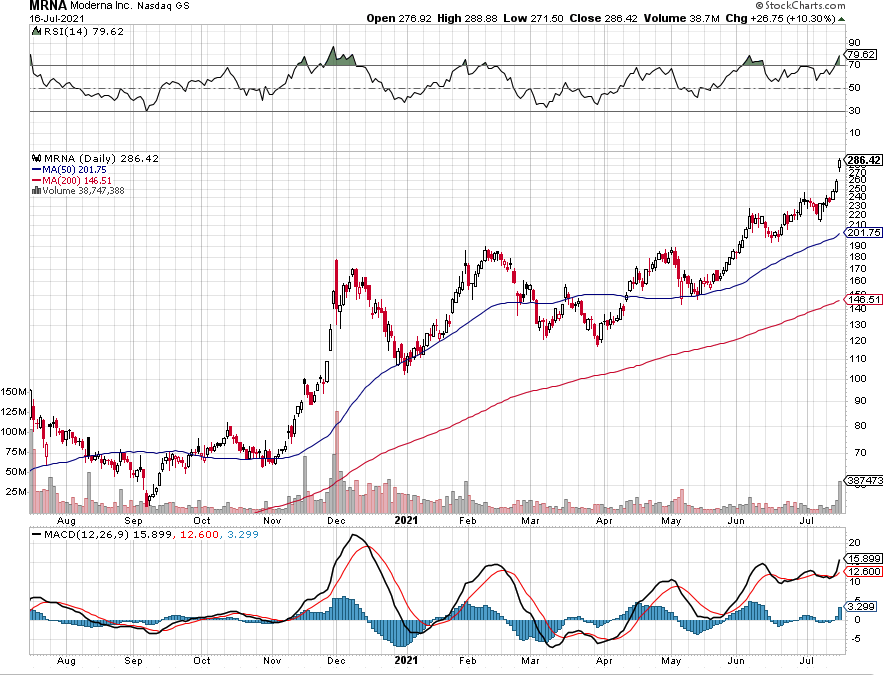Click the RSI area icon beside RSI(14)
Image resolution: width=890 pixels, height=675 pixels.
pyautogui.click(x=37, y=31)
